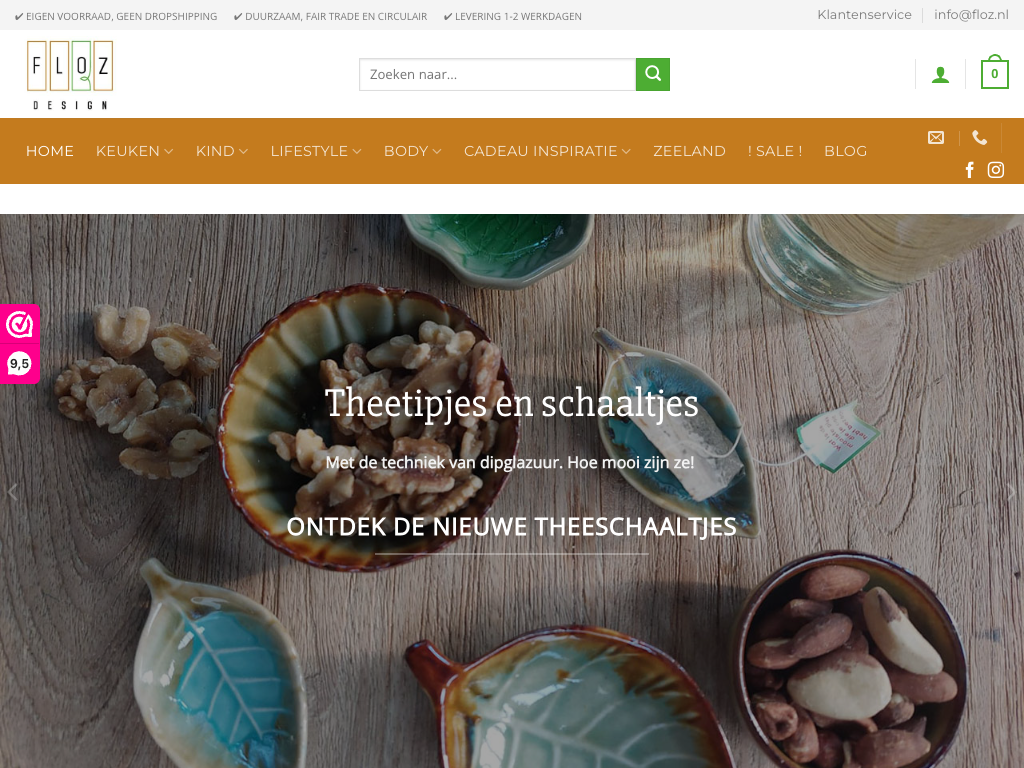Click the Floz Design logo

(x=70, y=74)
